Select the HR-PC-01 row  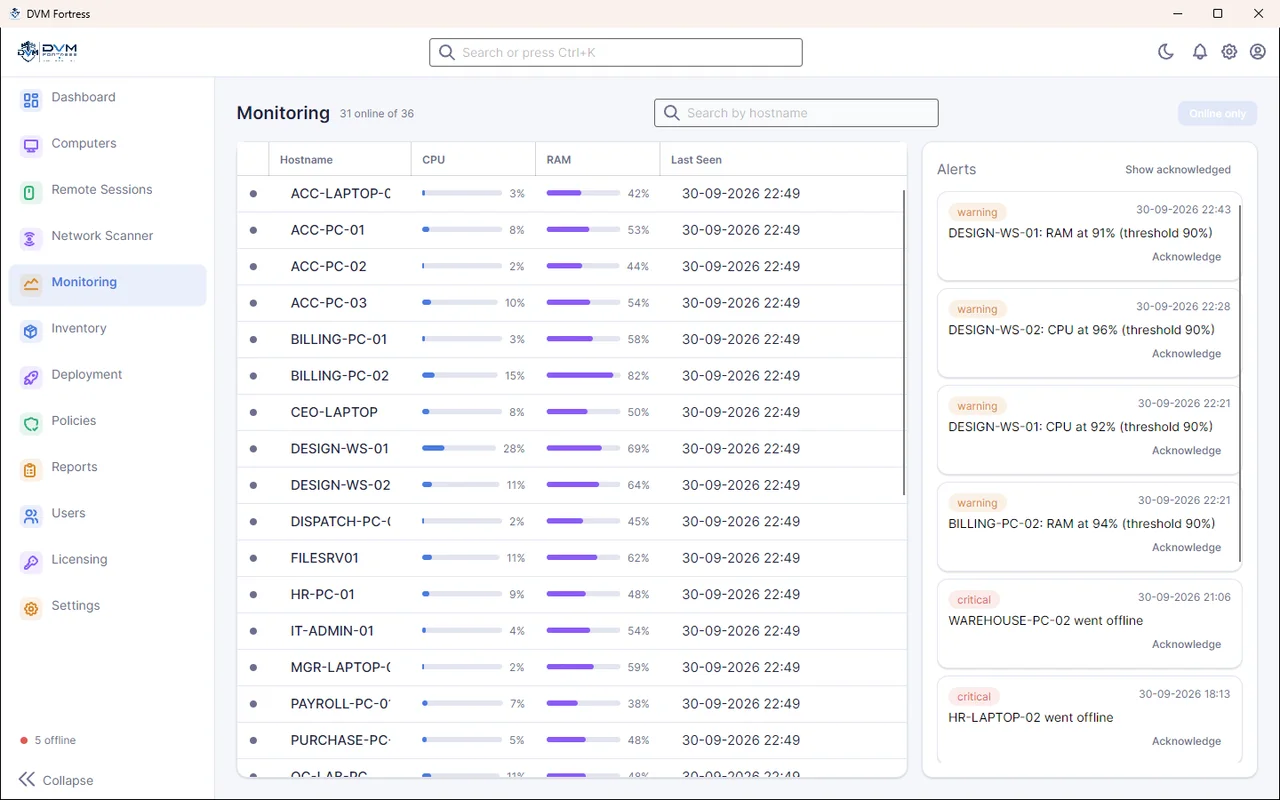click(x=572, y=594)
